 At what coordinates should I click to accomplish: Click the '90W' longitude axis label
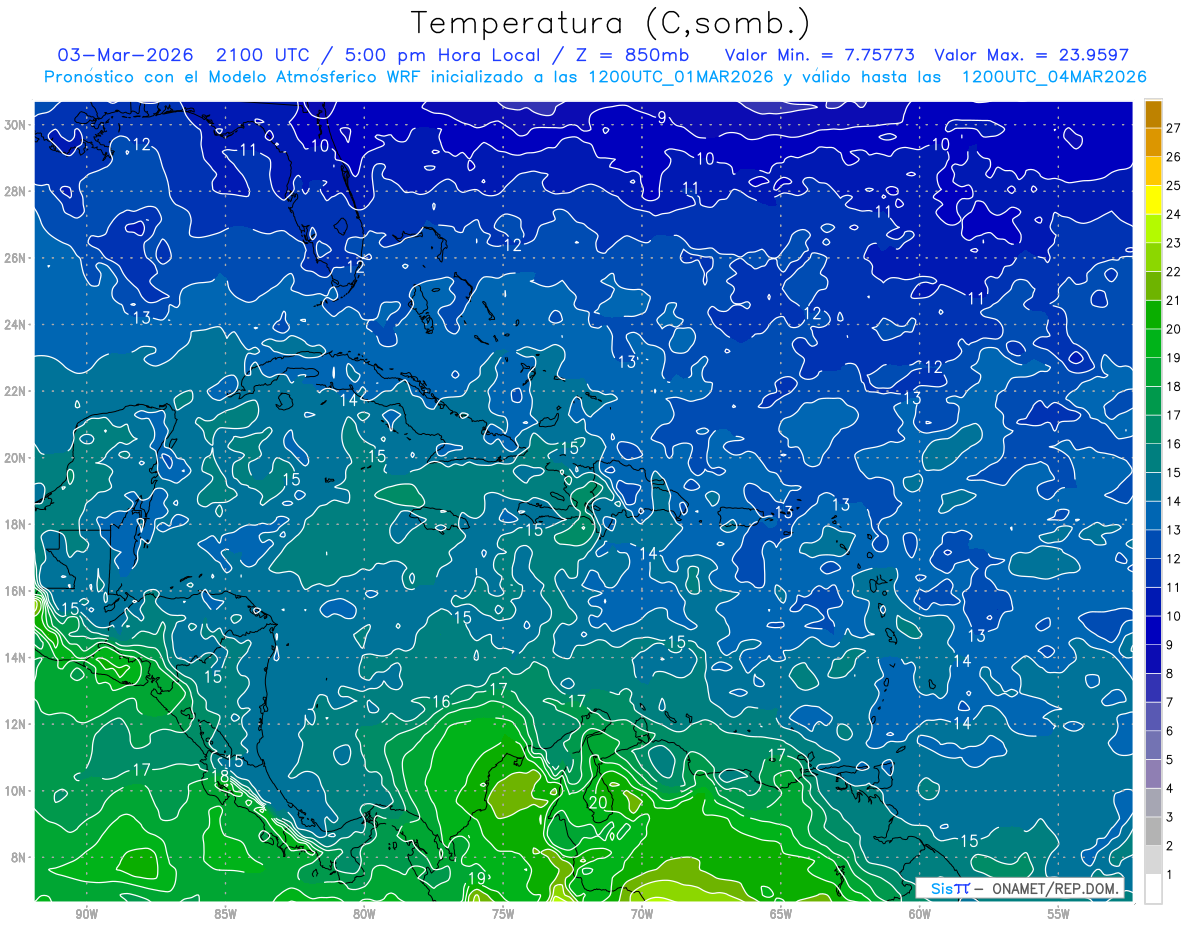pyautogui.click(x=86, y=914)
